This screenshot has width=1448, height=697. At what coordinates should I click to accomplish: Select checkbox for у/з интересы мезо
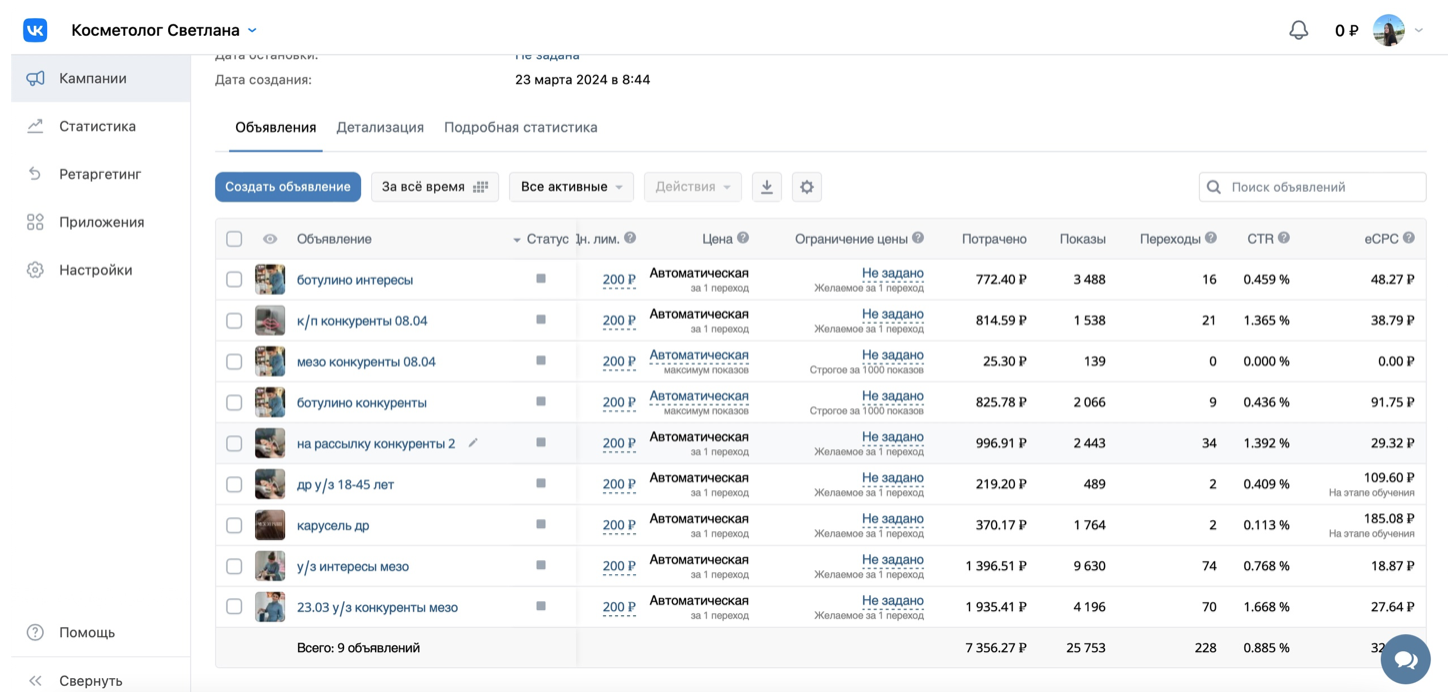pos(234,566)
